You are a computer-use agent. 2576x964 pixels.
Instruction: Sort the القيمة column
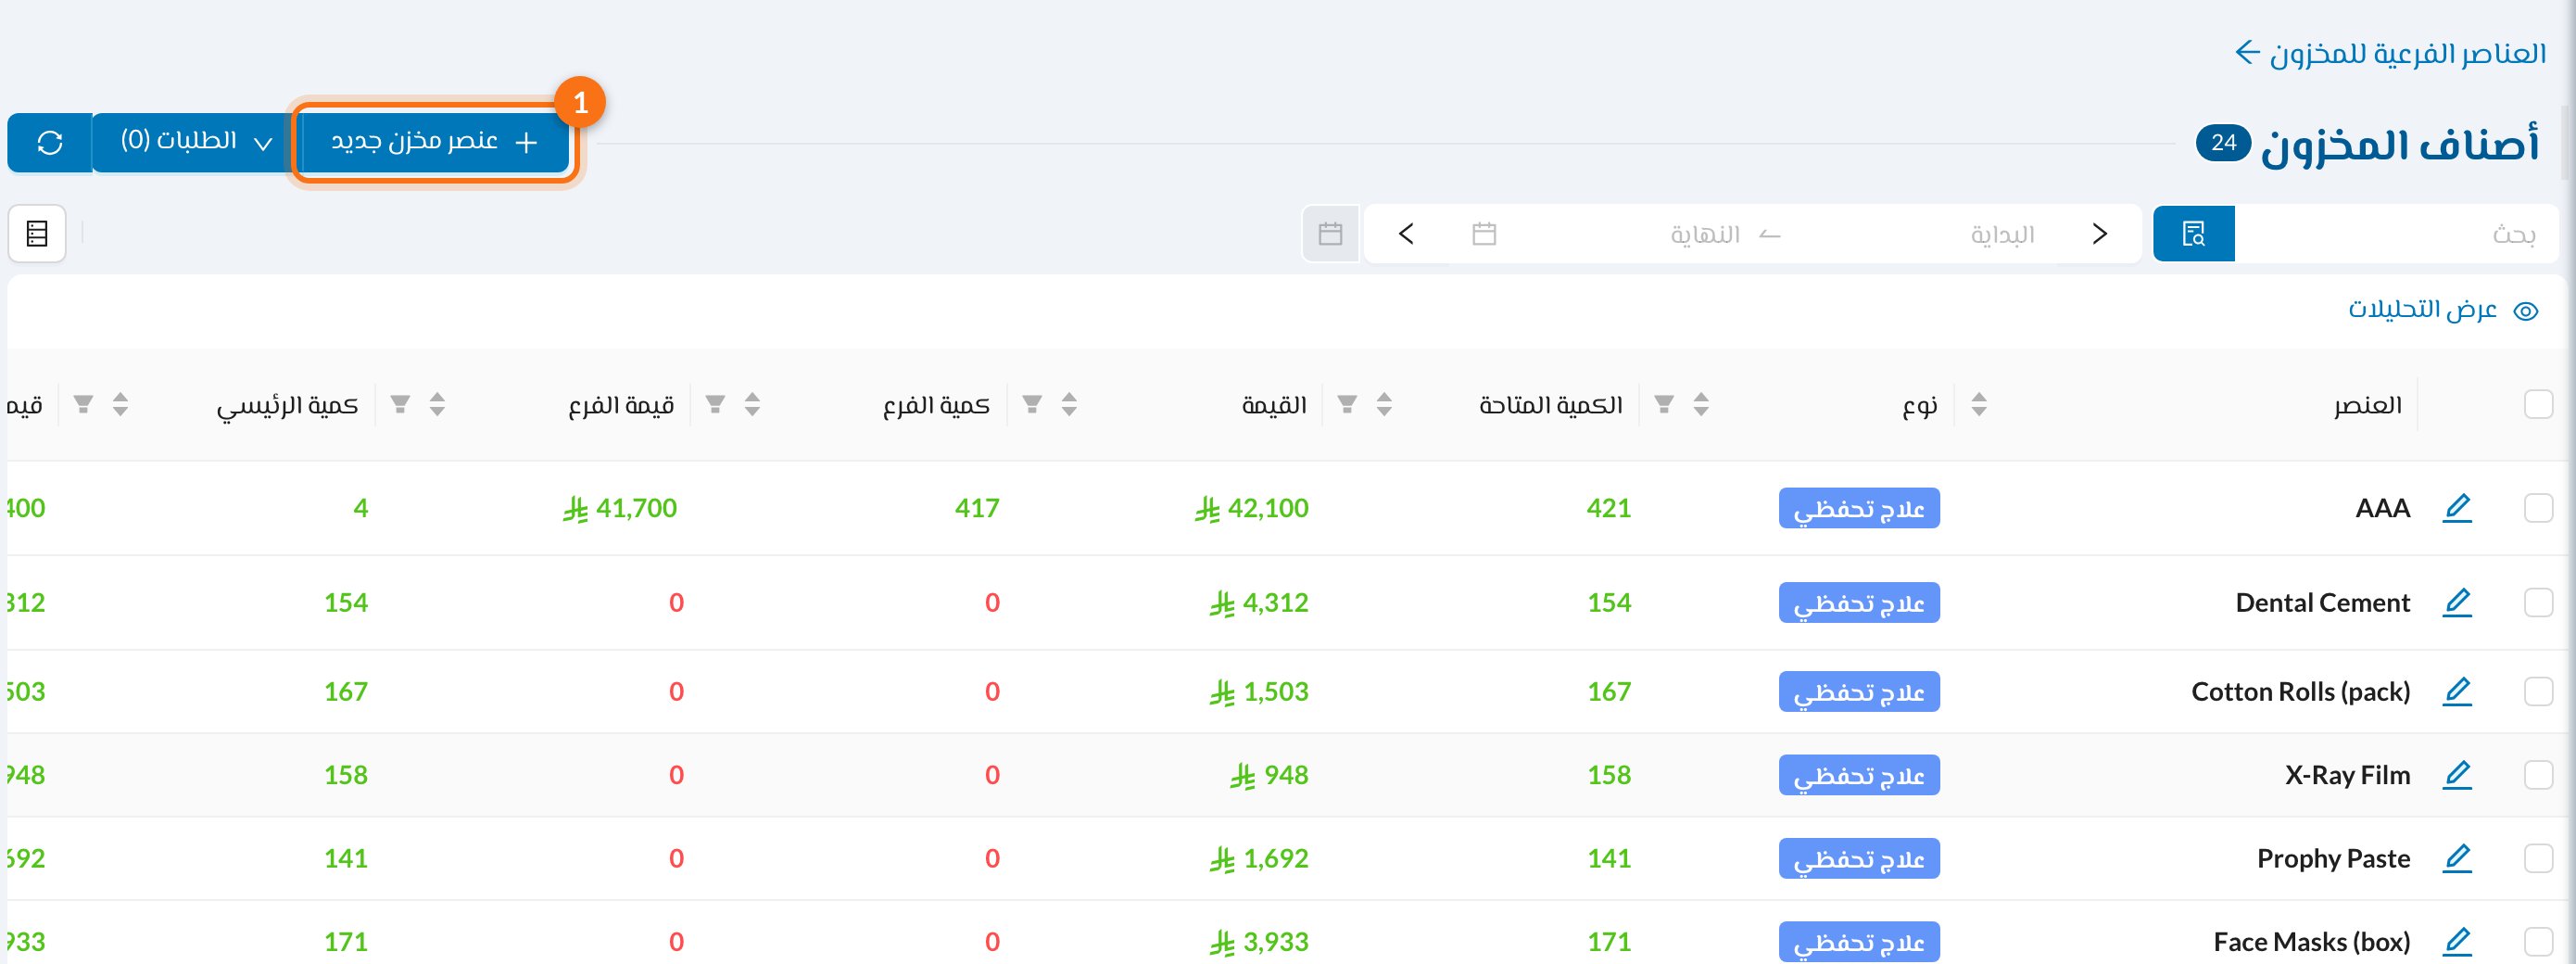pyautogui.click(x=1384, y=404)
